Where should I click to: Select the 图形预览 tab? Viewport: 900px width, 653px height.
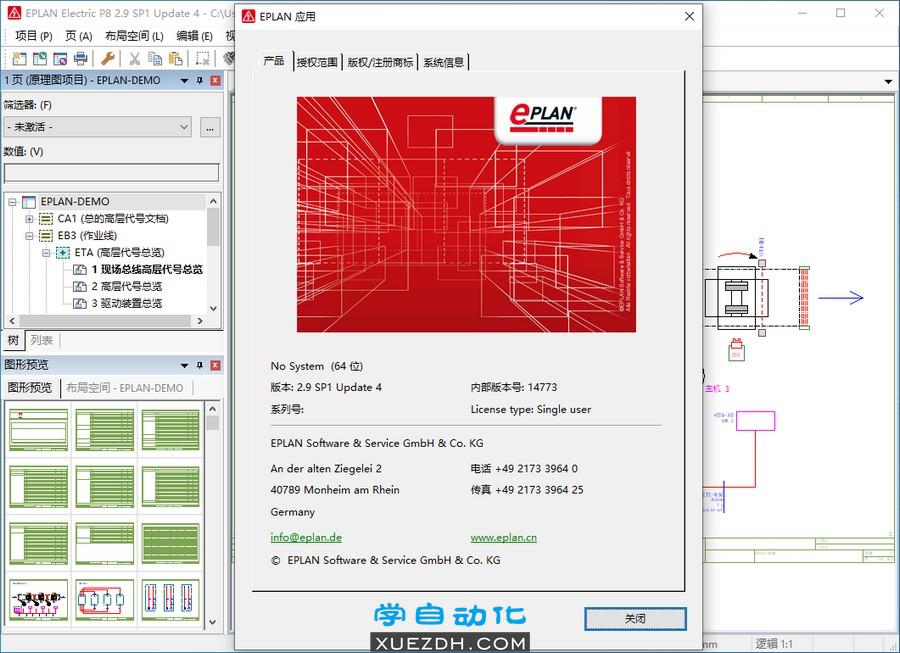[x=30, y=388]
